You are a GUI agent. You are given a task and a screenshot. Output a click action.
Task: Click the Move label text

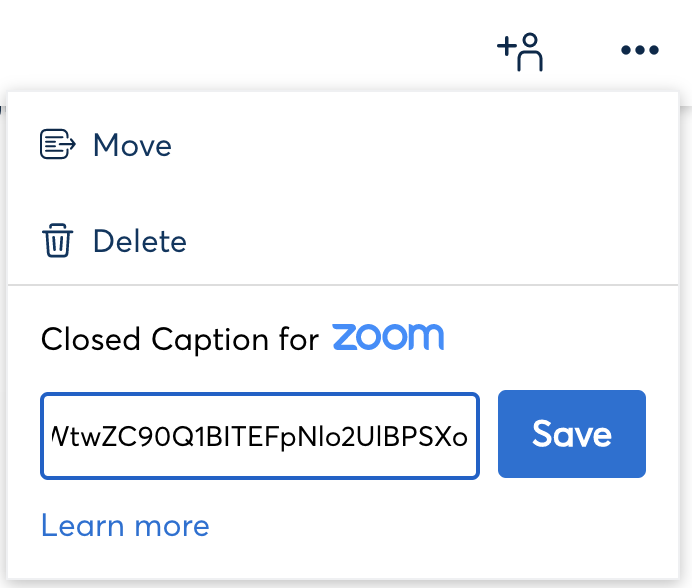pos(132,145)
